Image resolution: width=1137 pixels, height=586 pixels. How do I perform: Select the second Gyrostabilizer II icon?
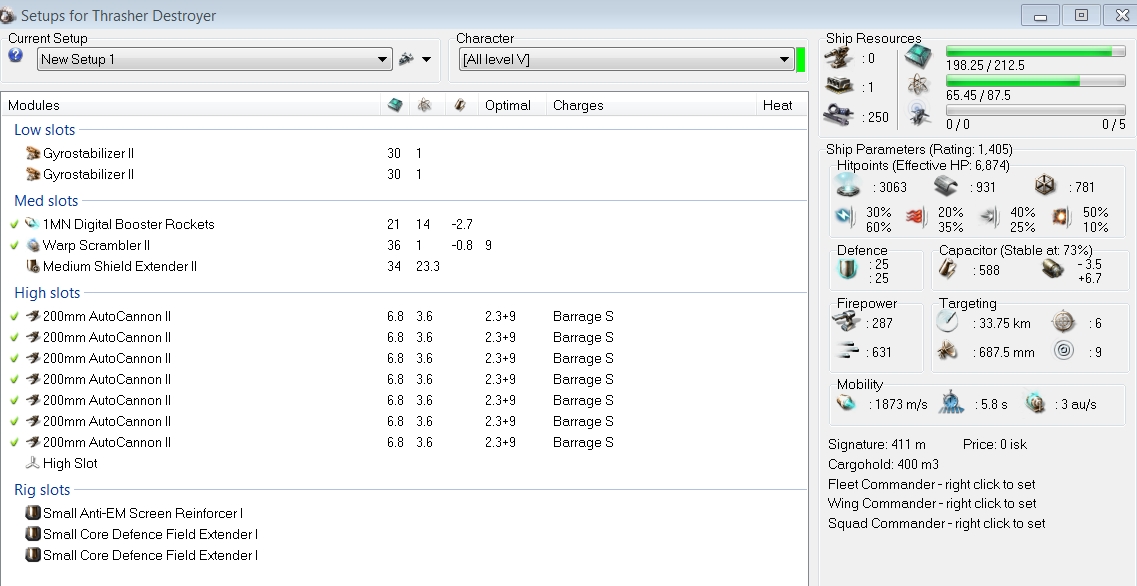tap(33, 174)
